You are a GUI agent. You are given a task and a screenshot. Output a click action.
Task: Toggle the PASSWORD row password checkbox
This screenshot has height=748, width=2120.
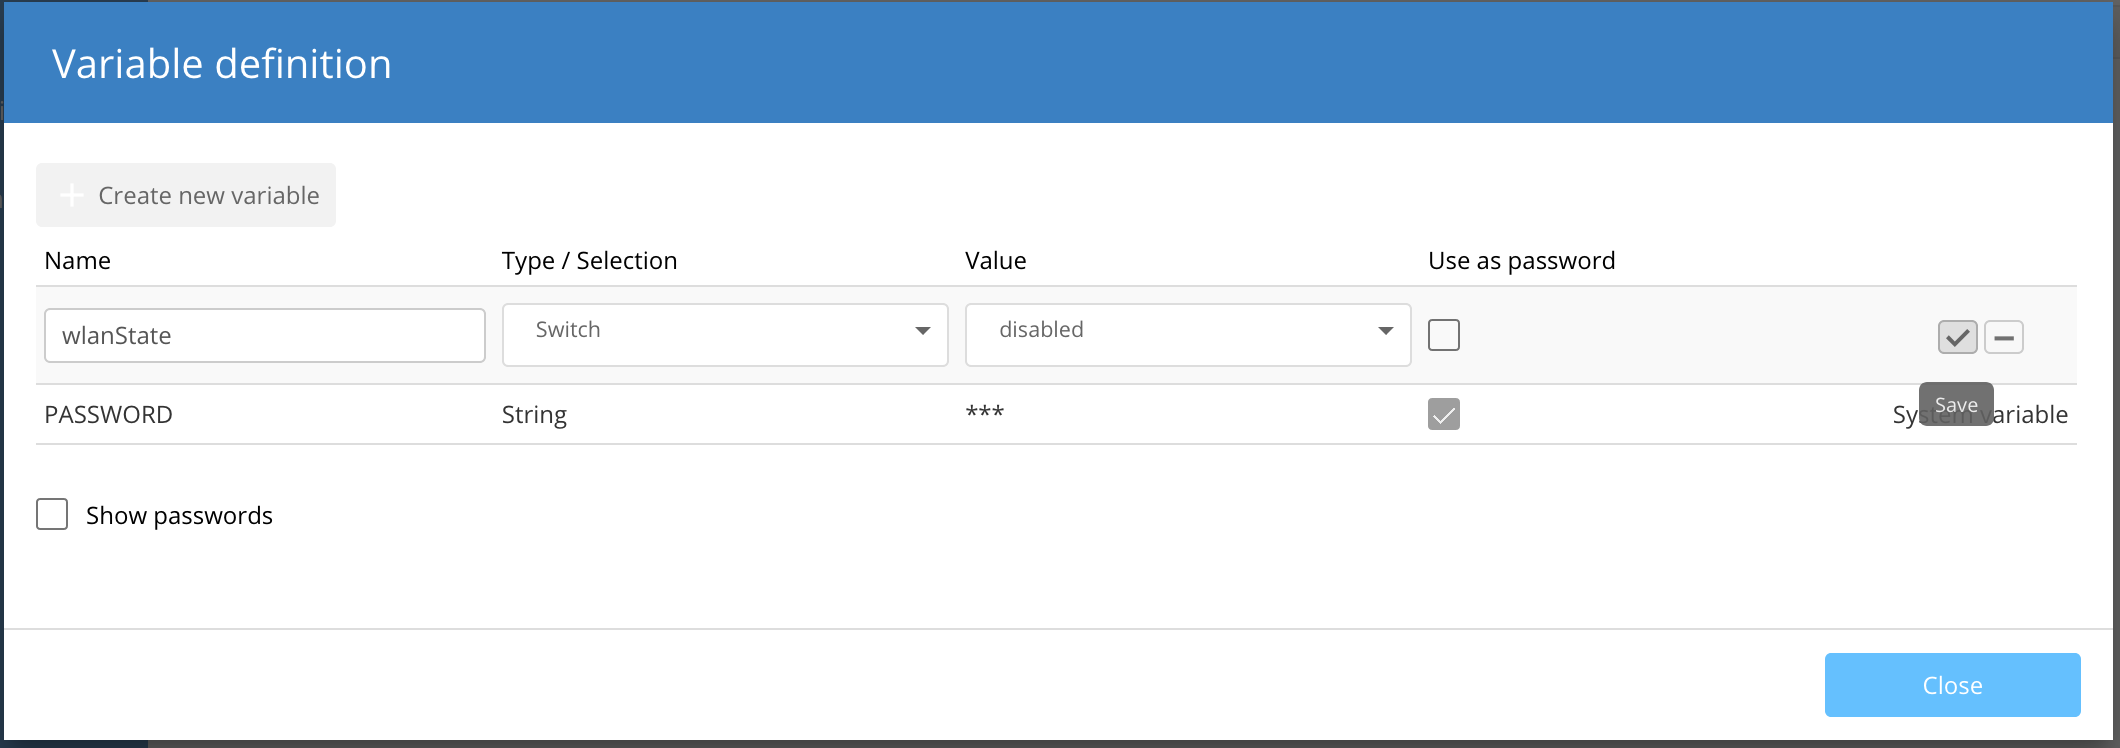point(1443,414)
